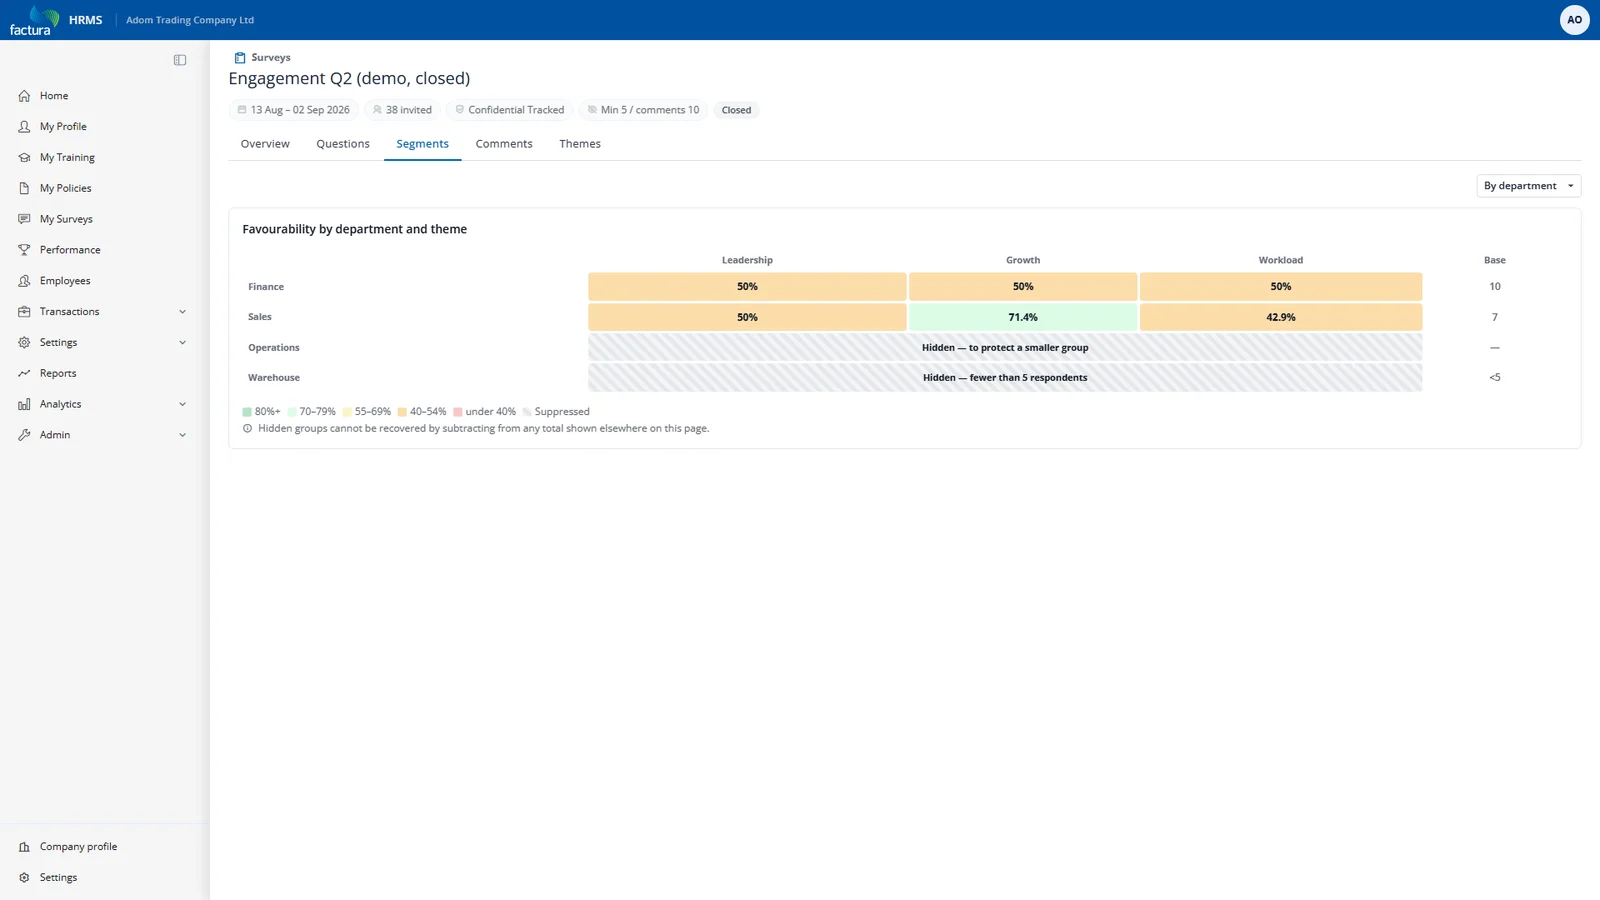Open the Comments tab
The image size is (1600, 900).
coord(504,144)
